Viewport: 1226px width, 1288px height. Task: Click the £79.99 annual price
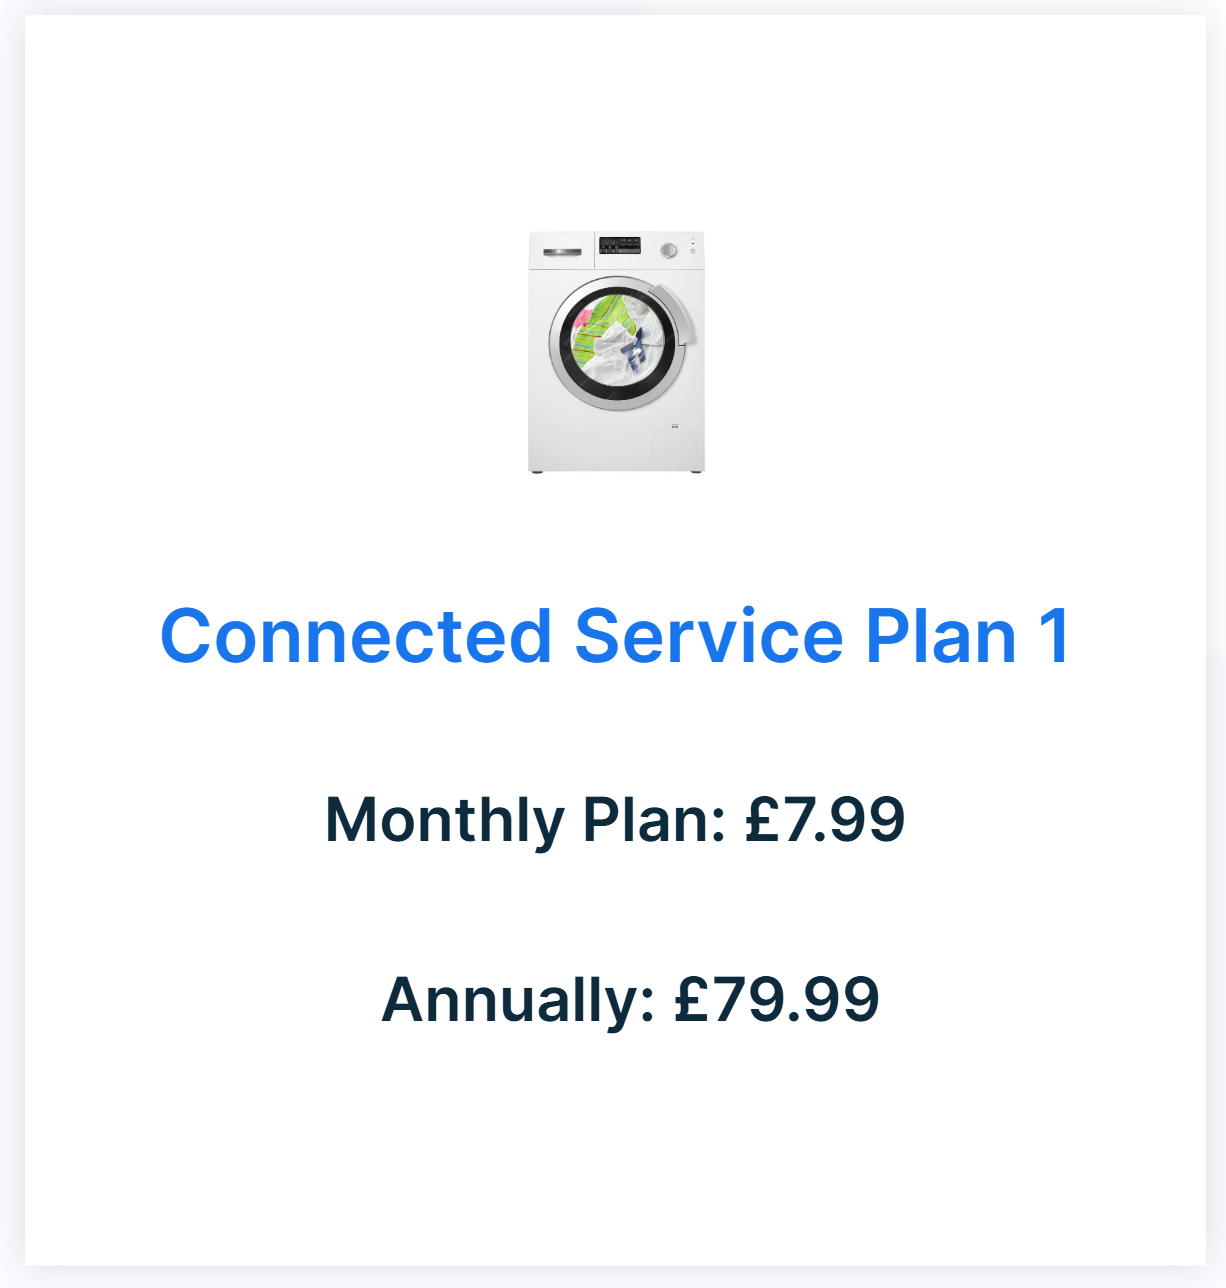(x=777, y=999)
